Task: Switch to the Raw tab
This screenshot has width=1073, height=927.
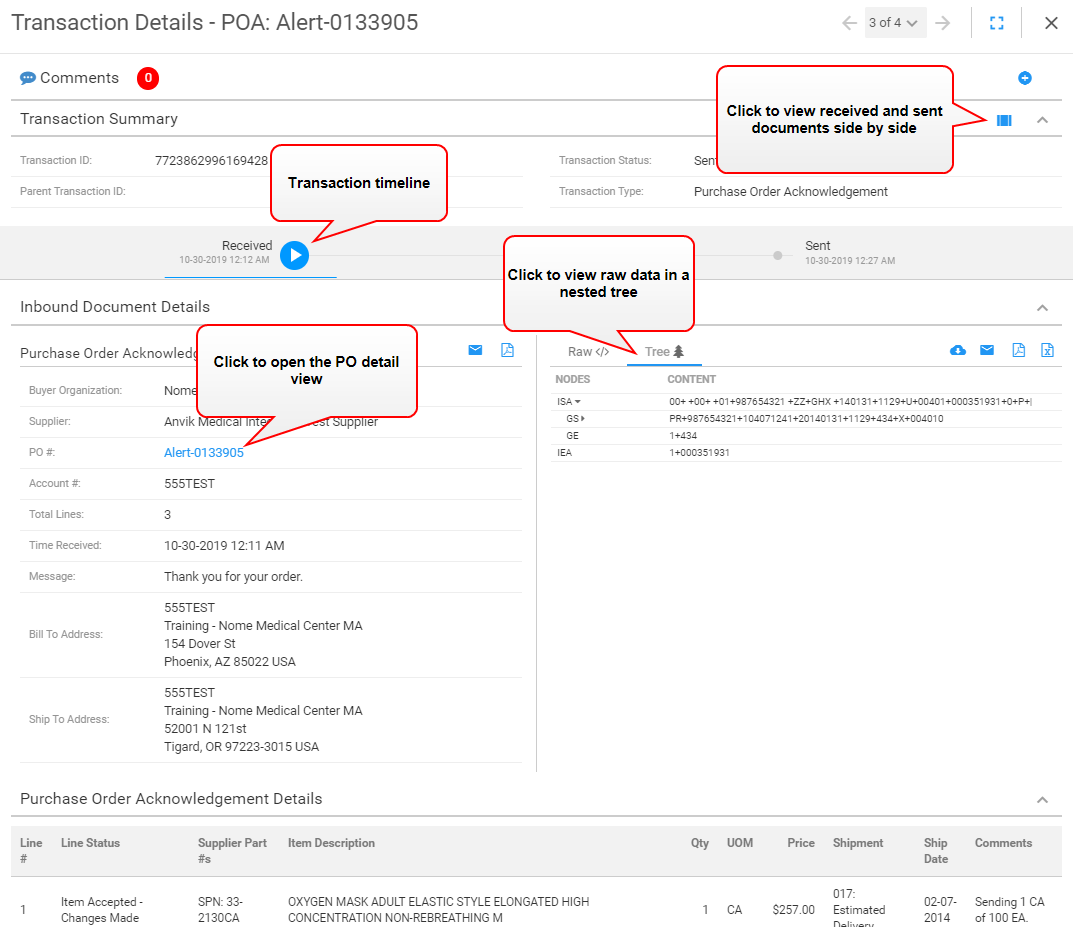Action: point(588,352)
